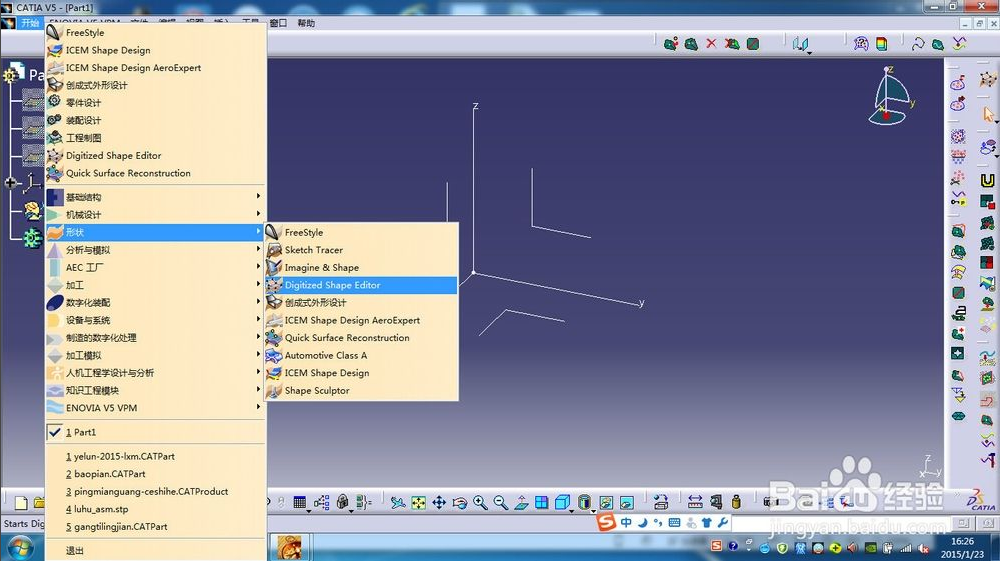This screenshot has width=1000, height=561.
Task: Expand the 机械设计 submenu
Action: click(x=83, y=215)
